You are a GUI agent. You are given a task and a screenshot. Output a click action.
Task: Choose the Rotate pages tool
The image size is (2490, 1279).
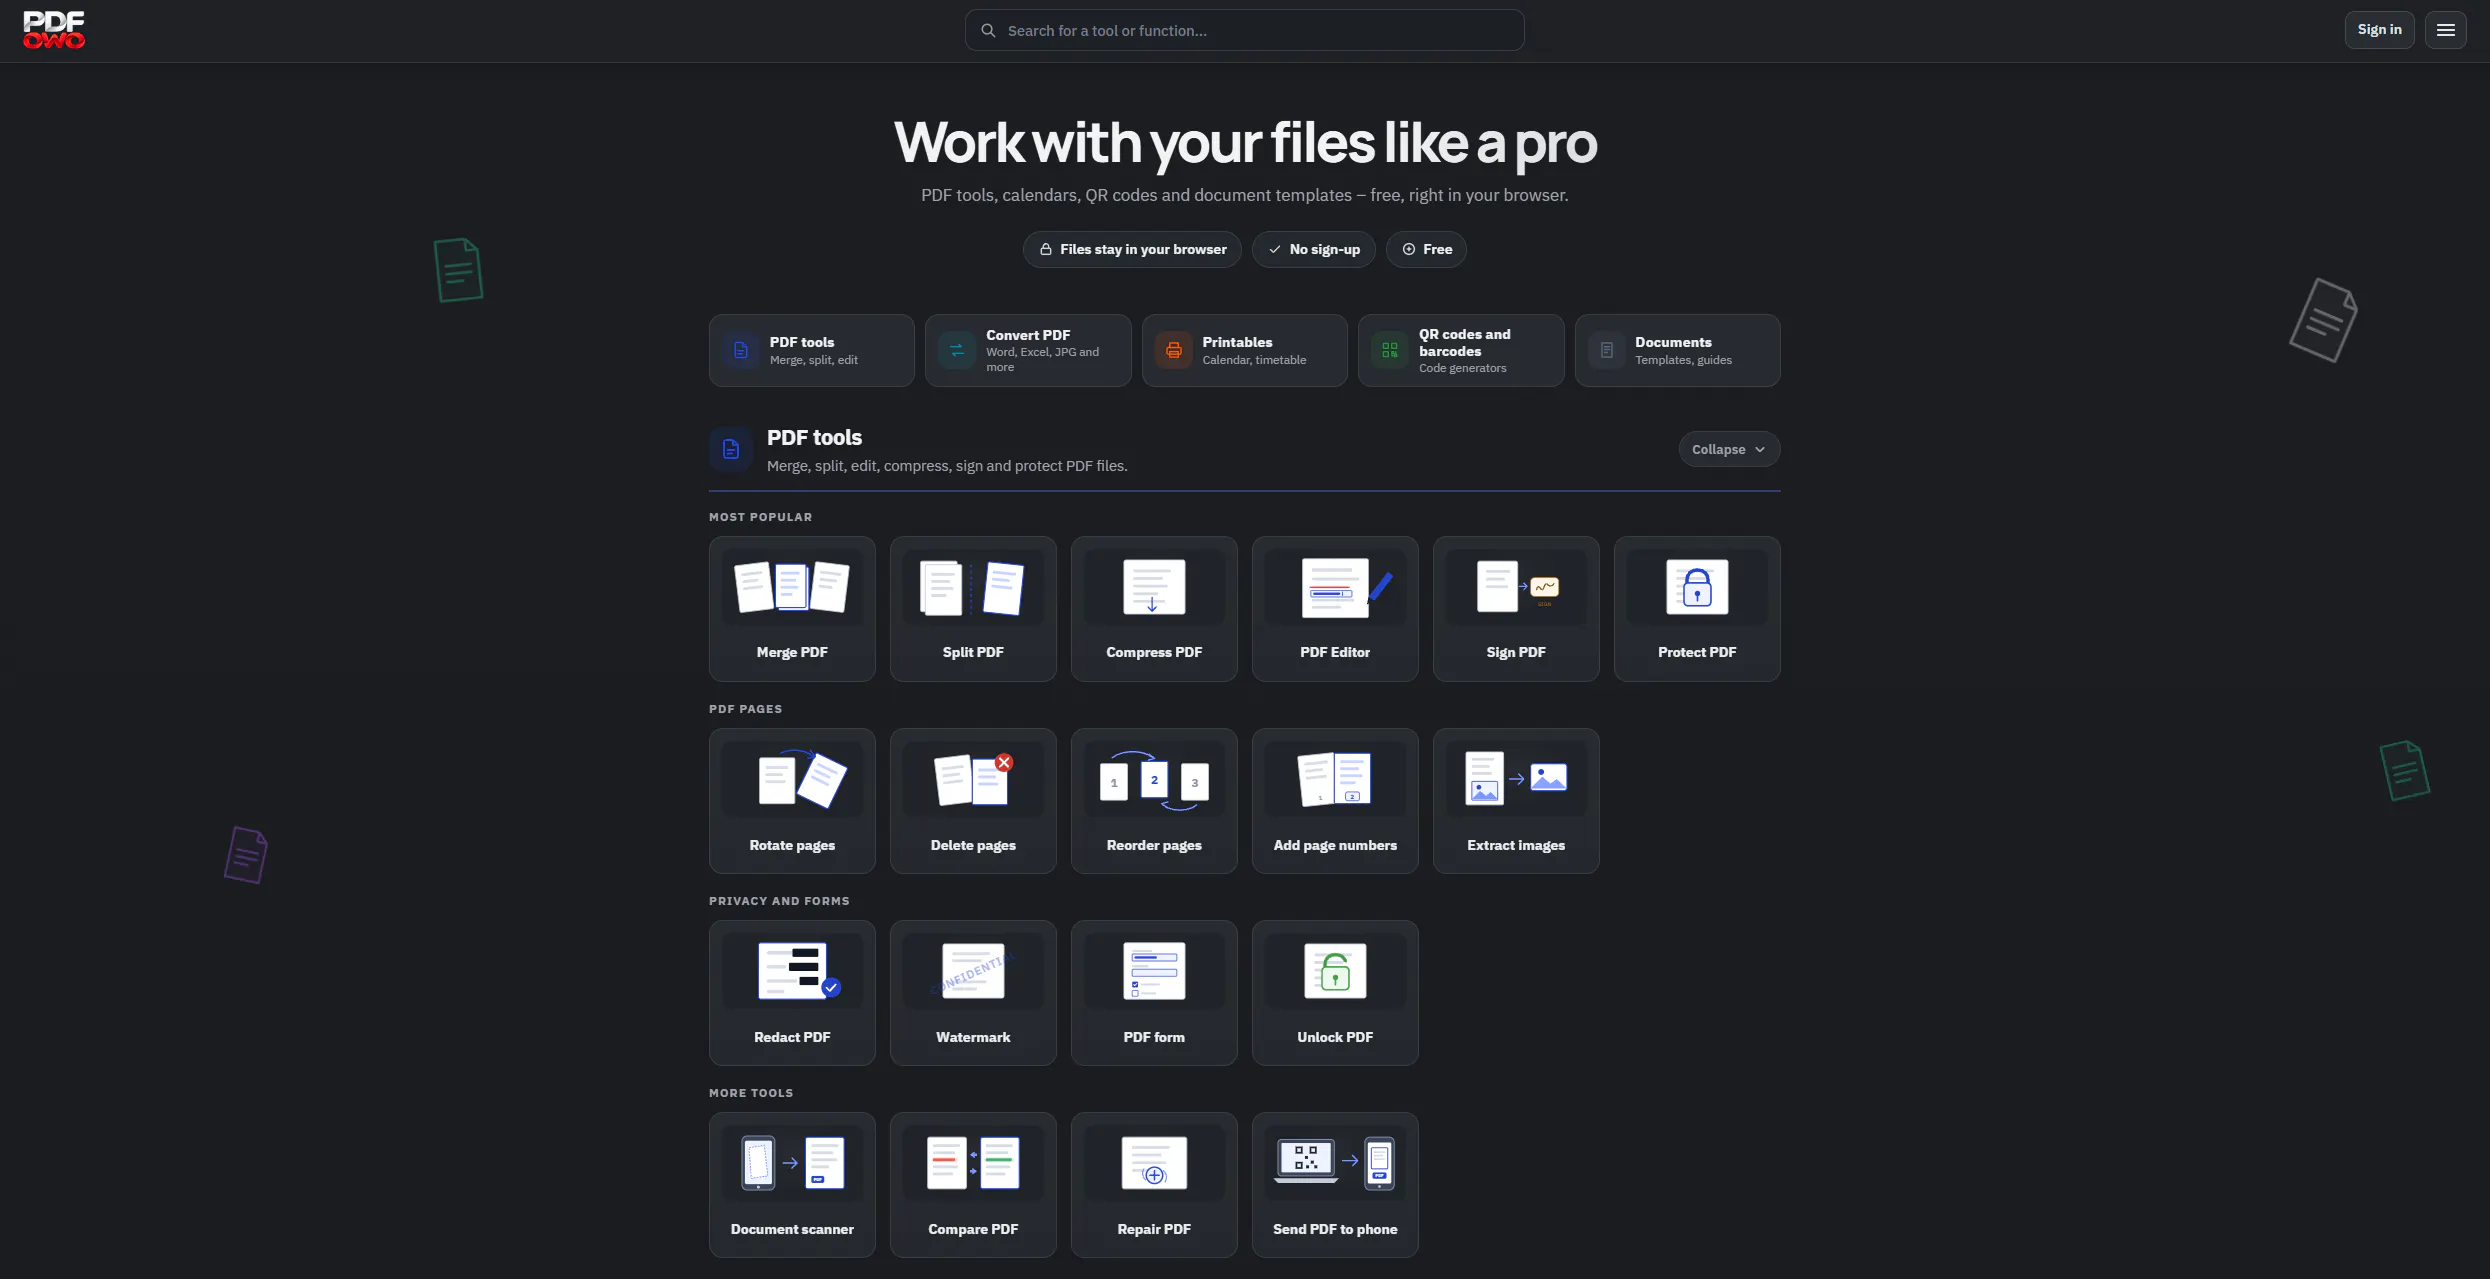click(x=792, y=801)
